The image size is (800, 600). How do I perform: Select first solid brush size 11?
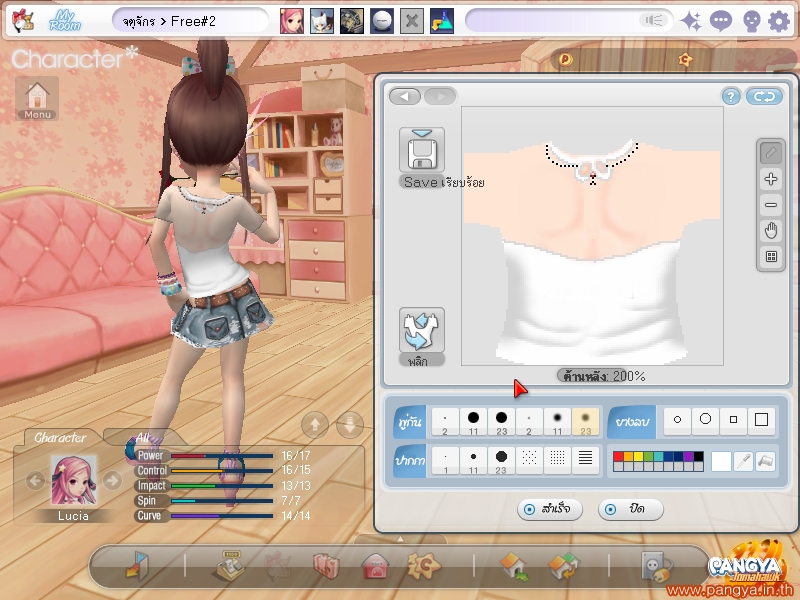point(473,421)
